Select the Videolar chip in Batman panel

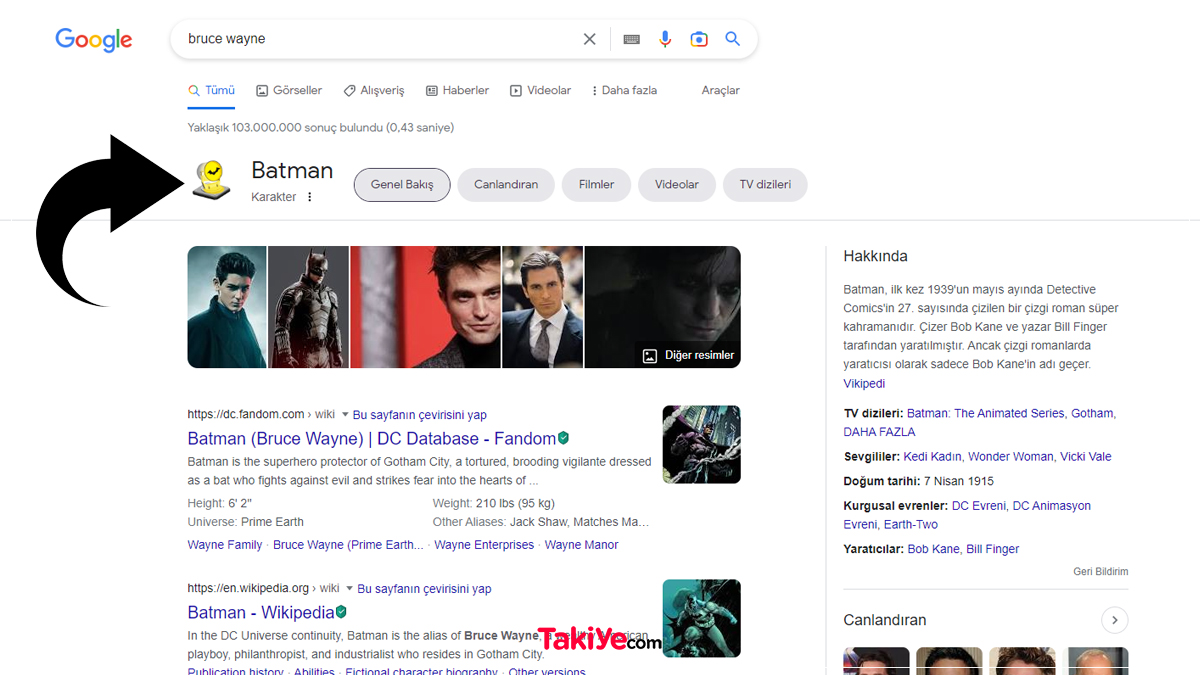677,185
